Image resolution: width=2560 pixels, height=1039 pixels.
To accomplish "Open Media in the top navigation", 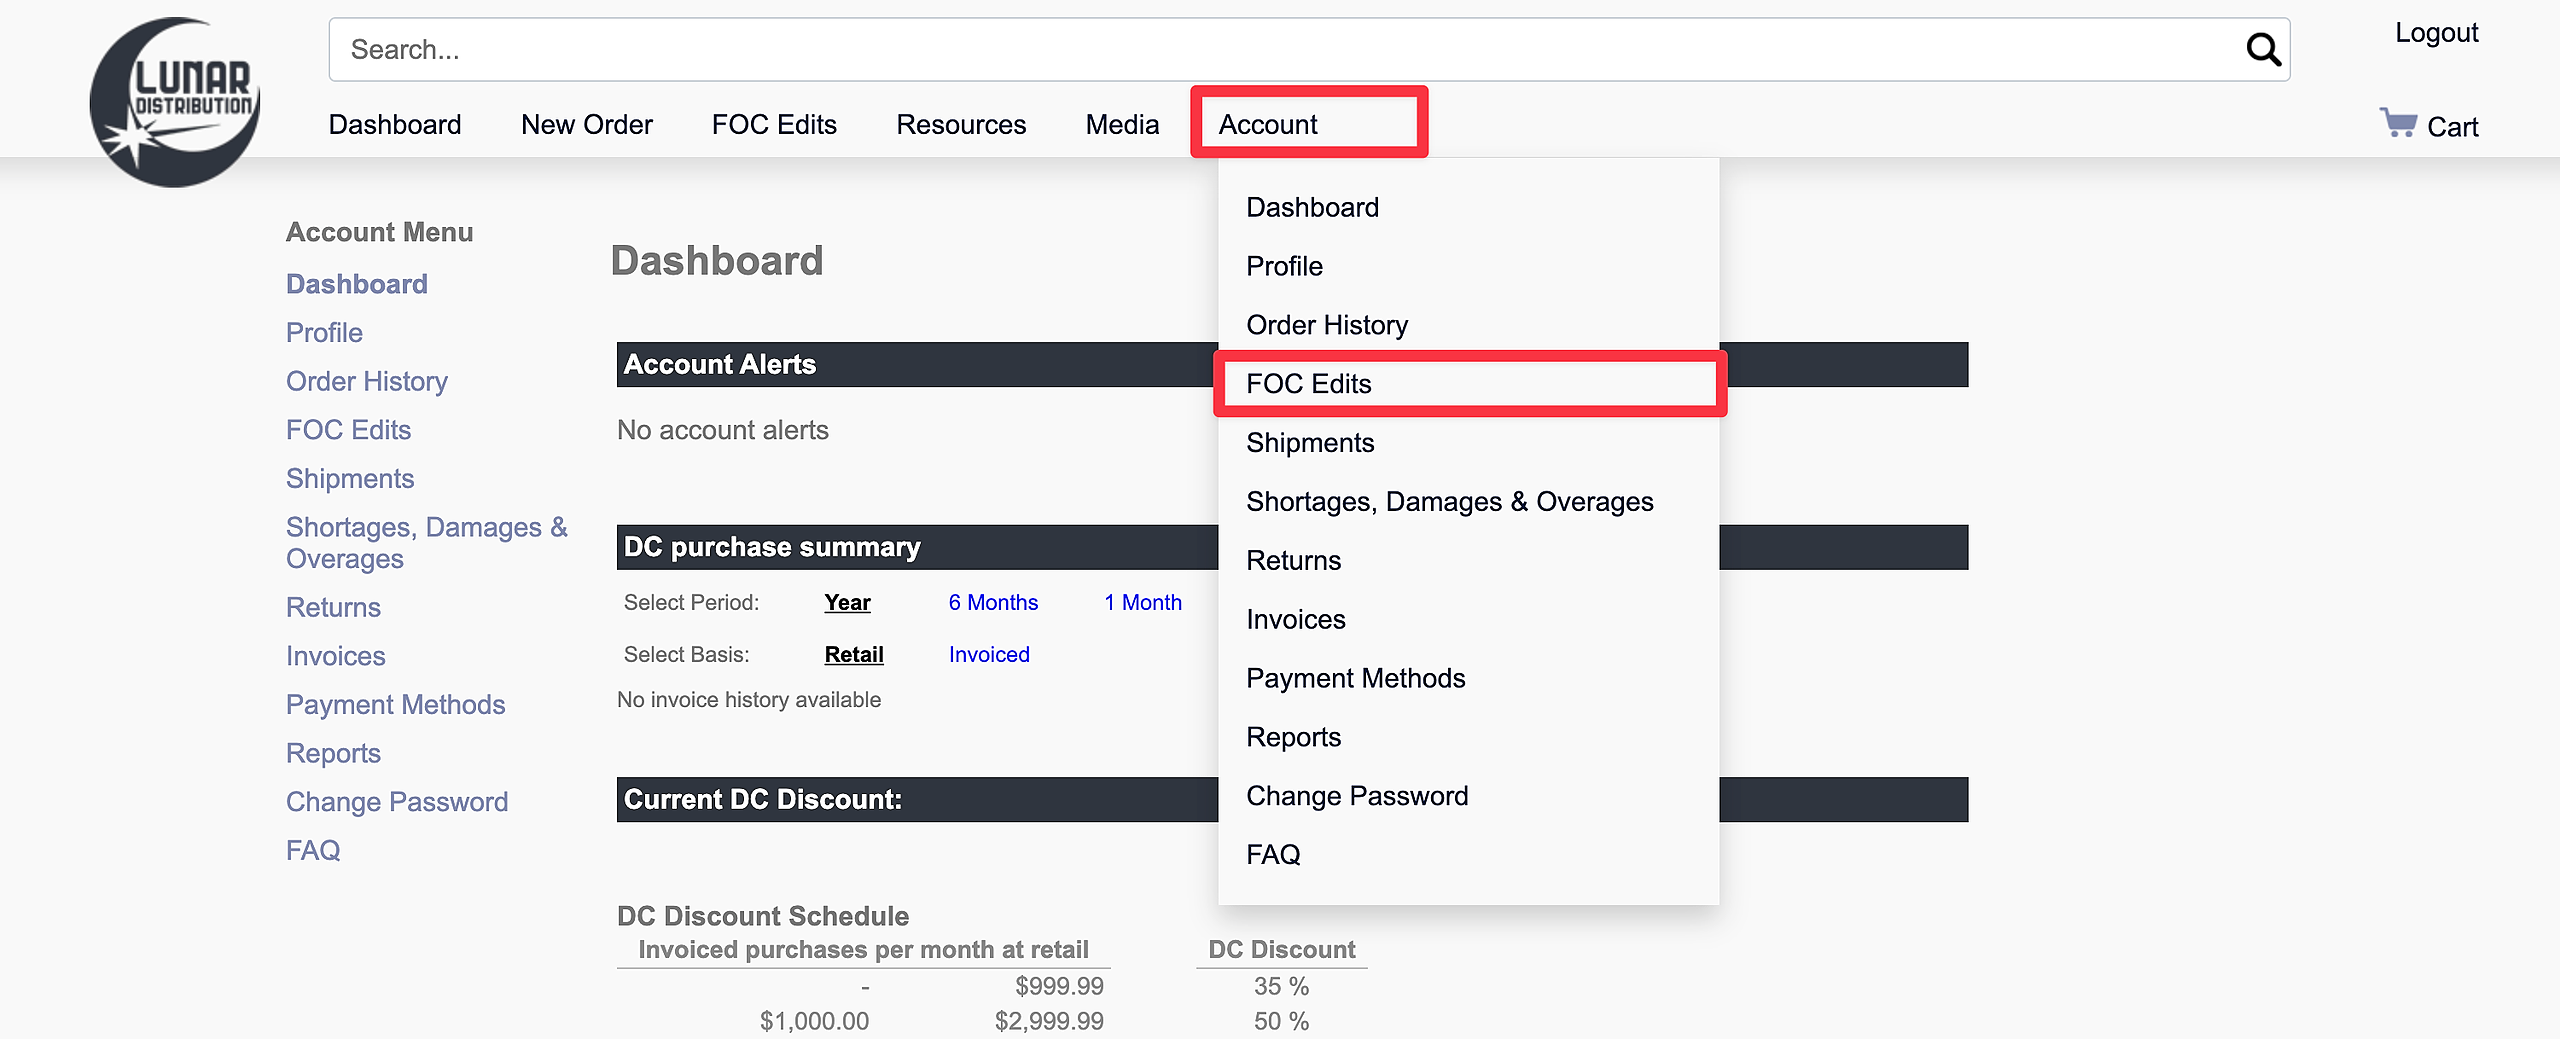I will click(x=1122, y=124).
